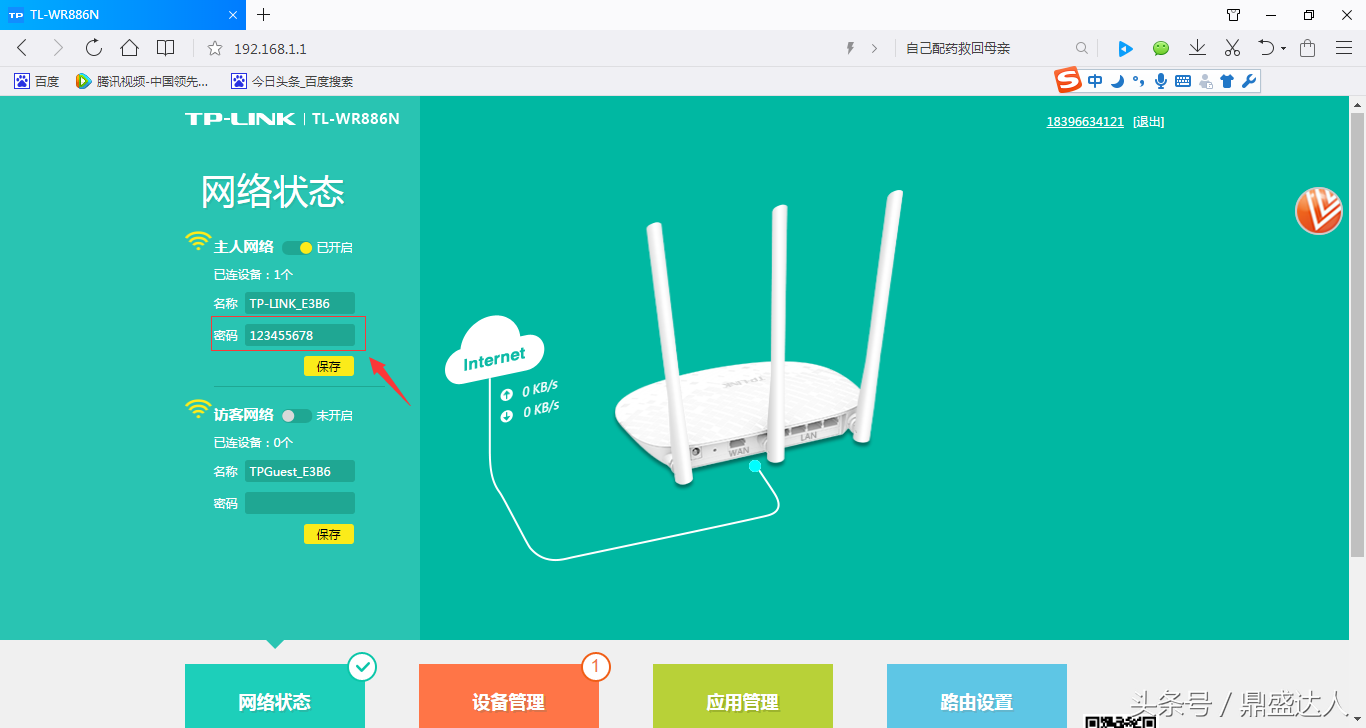1366x728 pixels.
Task: Click the orange floating assistant icon
Action: tap(1319, 211)
